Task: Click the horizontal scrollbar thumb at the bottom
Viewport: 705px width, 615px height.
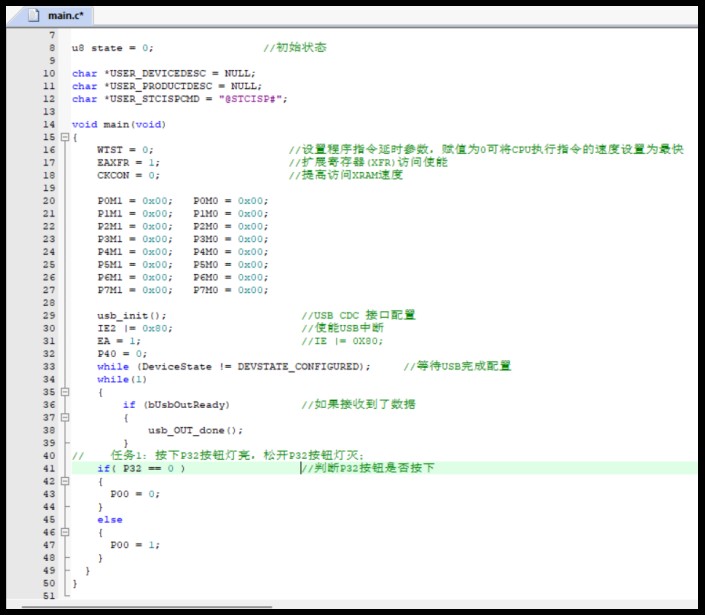Action: [x=146, y=606]
